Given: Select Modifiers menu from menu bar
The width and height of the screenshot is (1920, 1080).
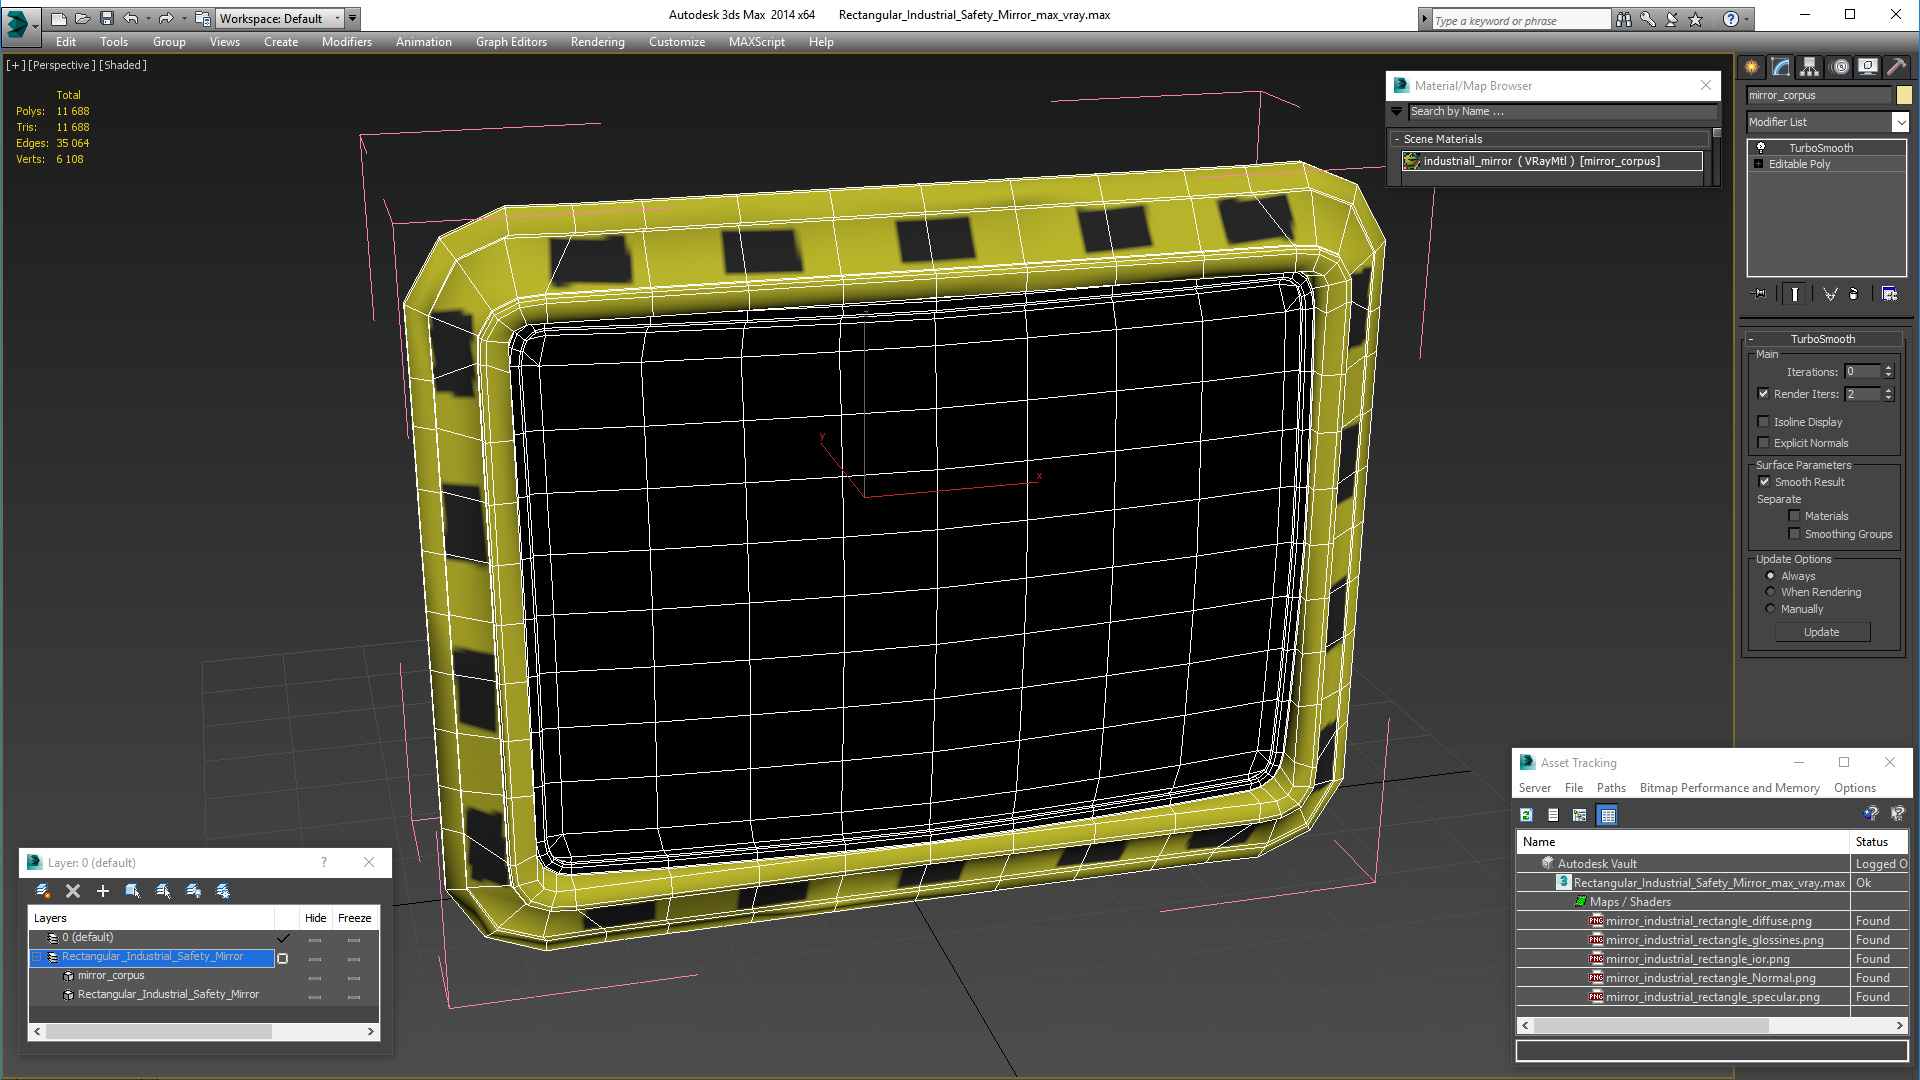Looking at the screenshot, I should tap(344, 41).
